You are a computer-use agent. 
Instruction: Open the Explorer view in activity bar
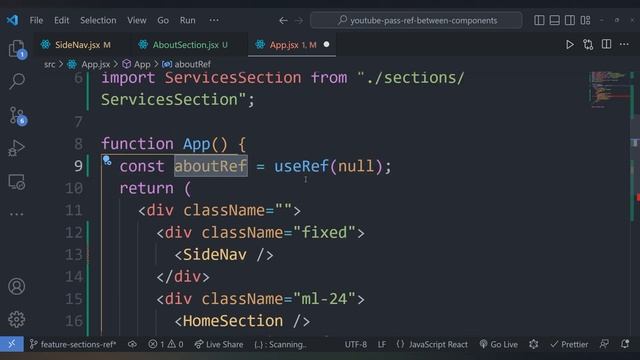pos(17,49)
